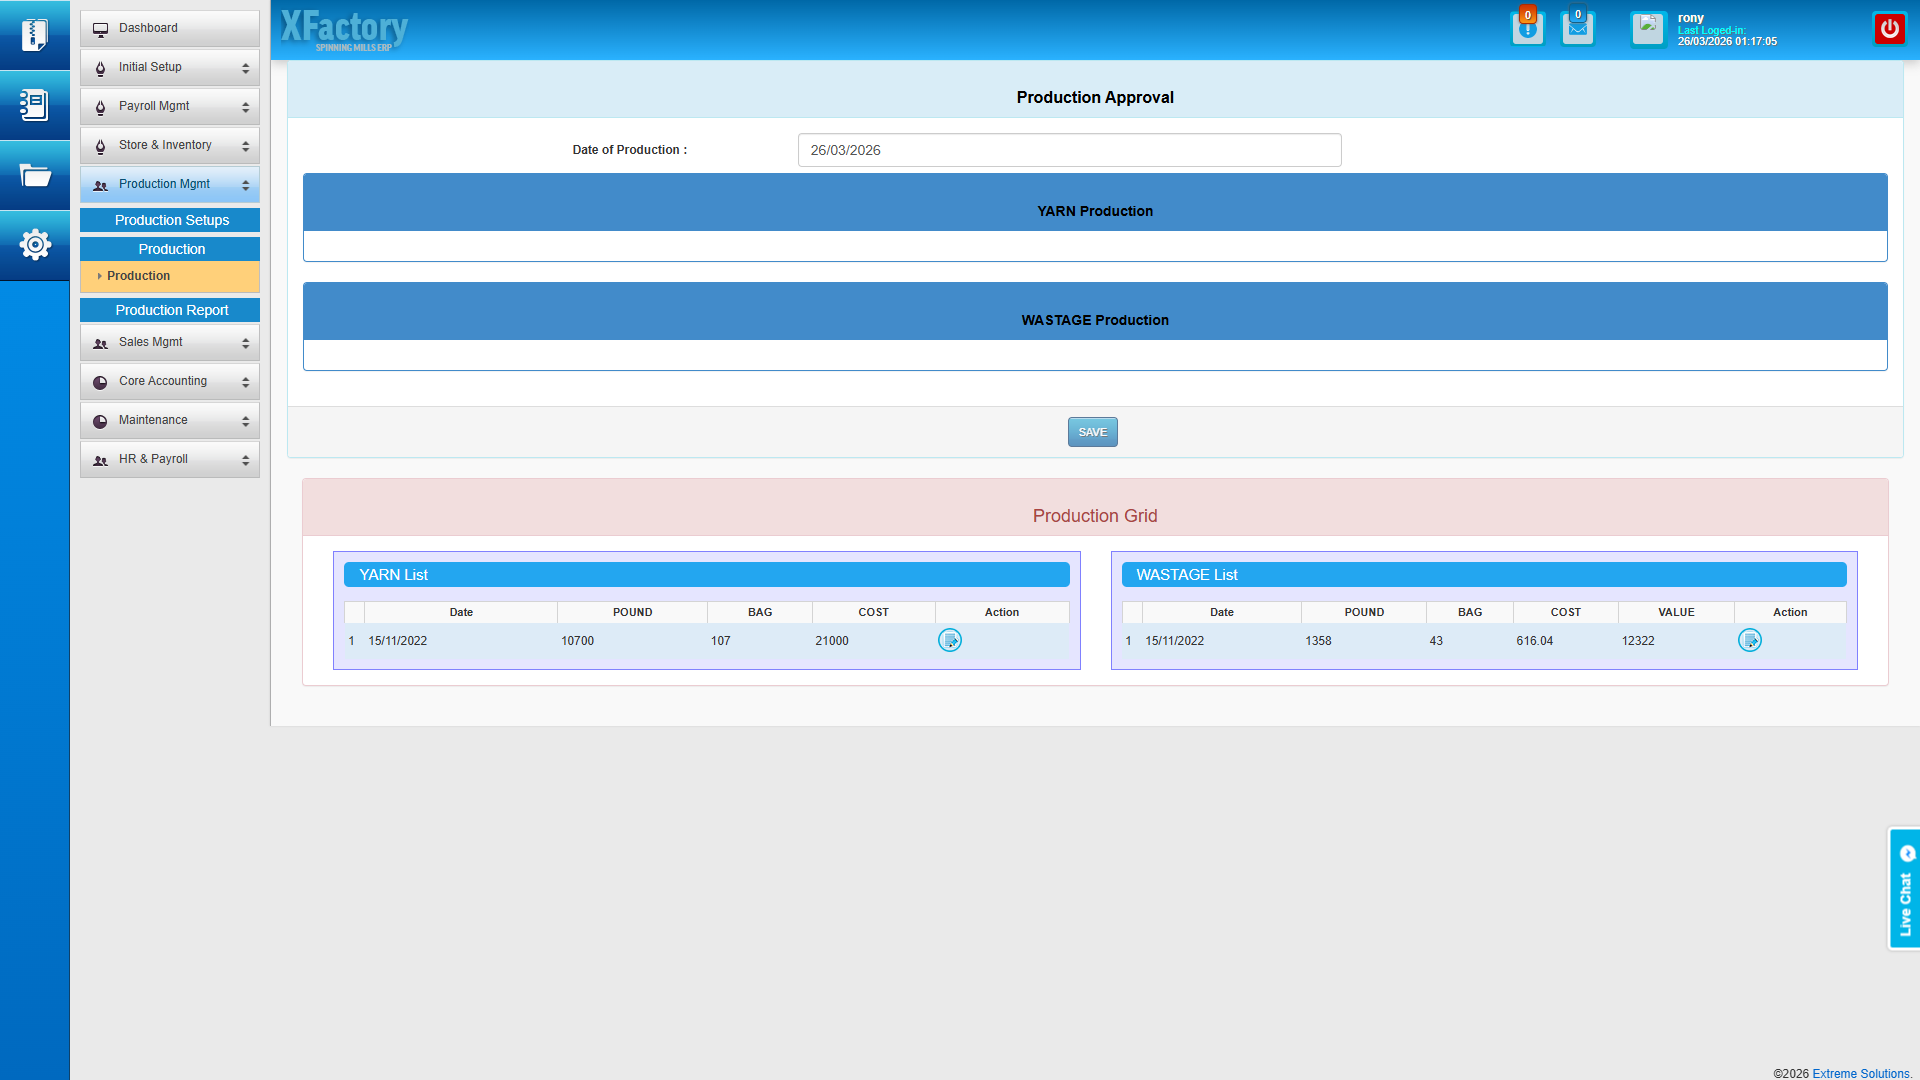Screen dimensions: 1920x1080
Task: Click the Date of Production field
Action: tap(1069, 150)
